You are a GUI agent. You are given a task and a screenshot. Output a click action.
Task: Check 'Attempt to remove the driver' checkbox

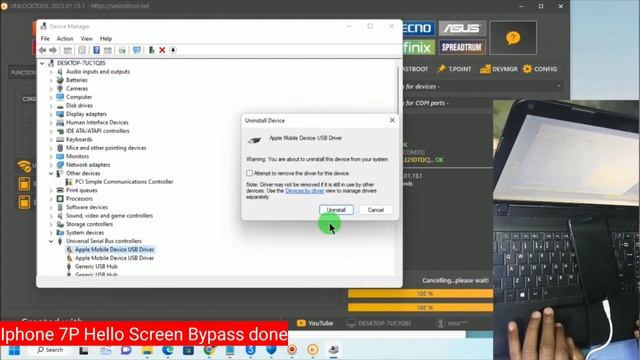click(249, 173)
